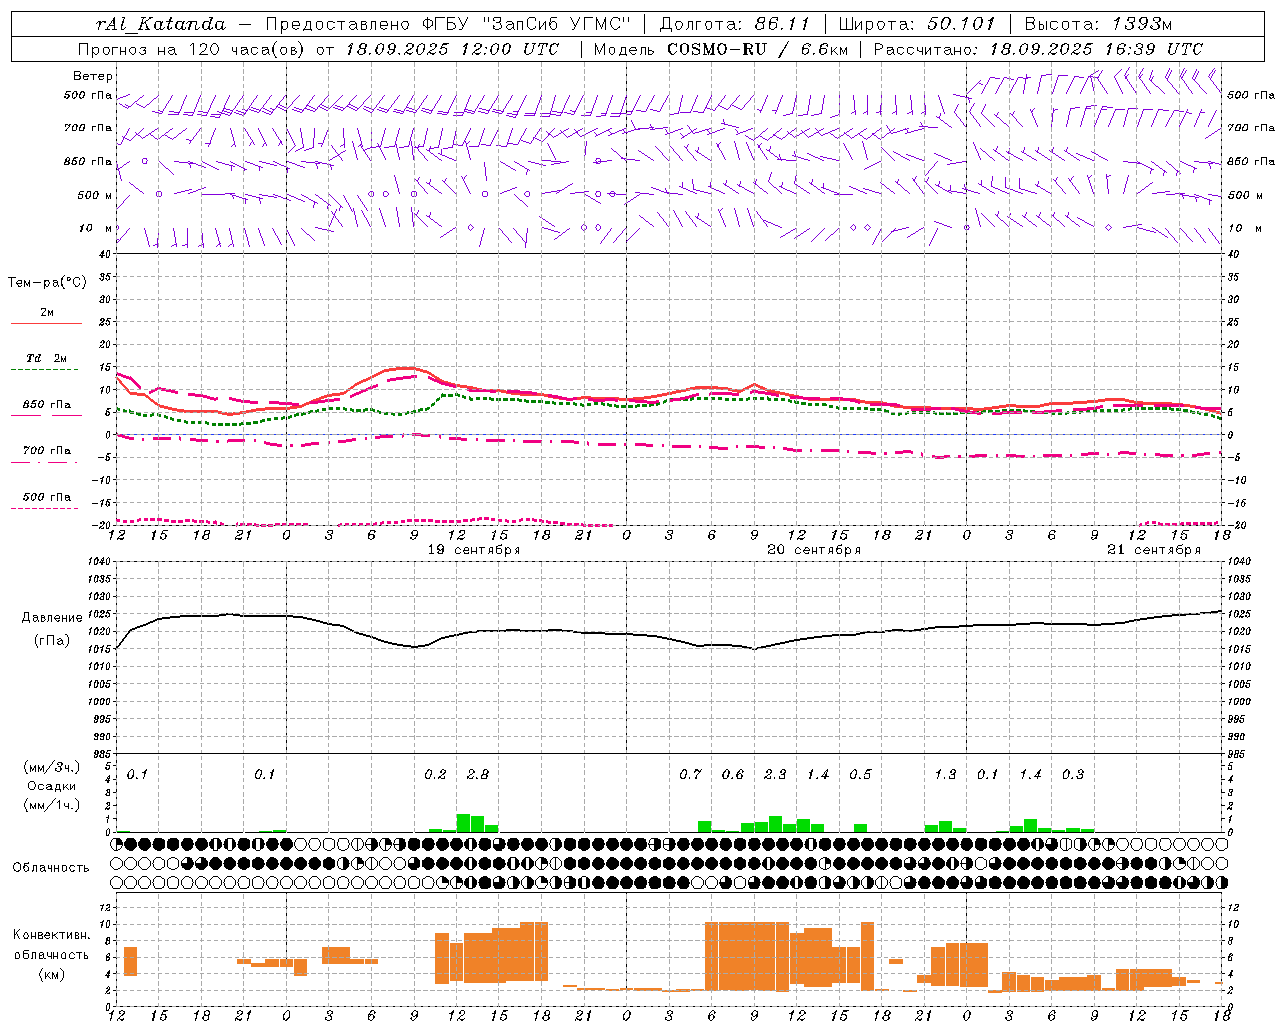This screenshot has width=1280, height=1024.
Task: Click the 20 сентября date label
Action: point(814,550)
